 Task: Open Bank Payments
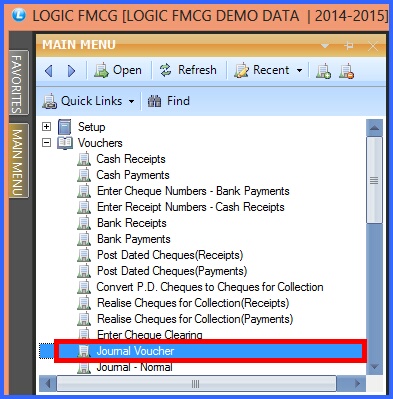click(x=134, y=239)
